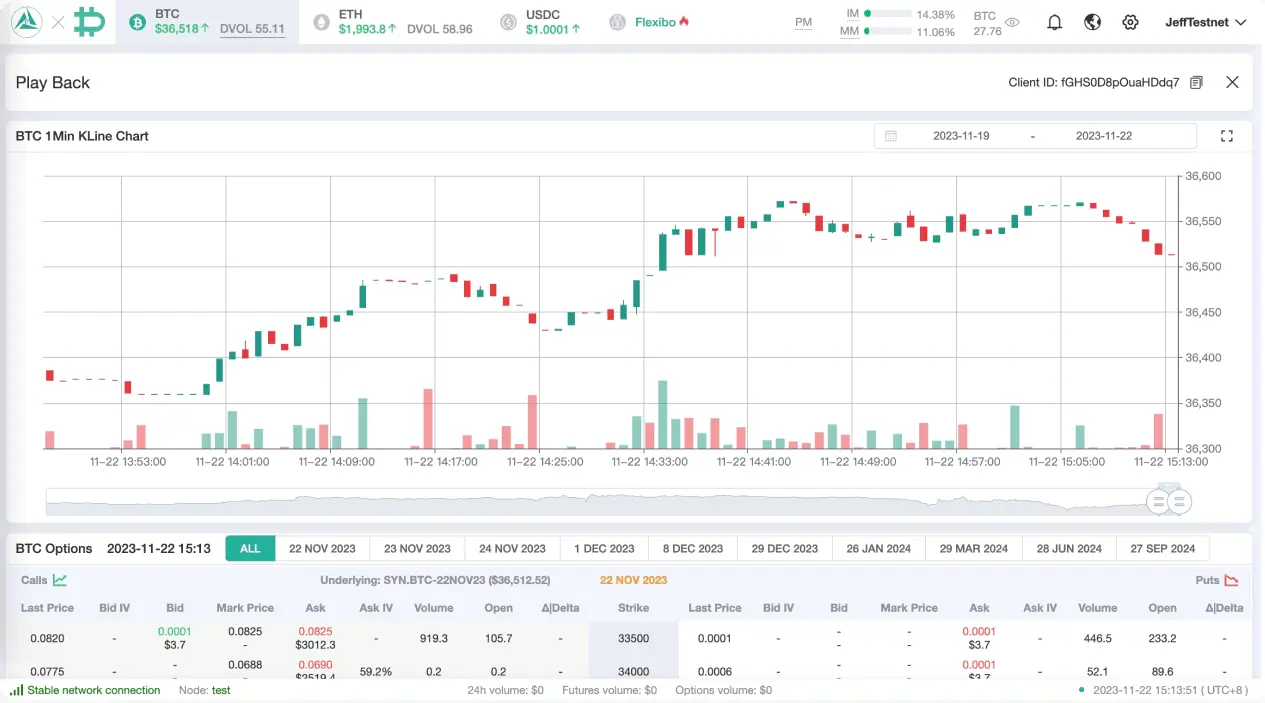Copy the Client ID

[x=1196, y=82]
